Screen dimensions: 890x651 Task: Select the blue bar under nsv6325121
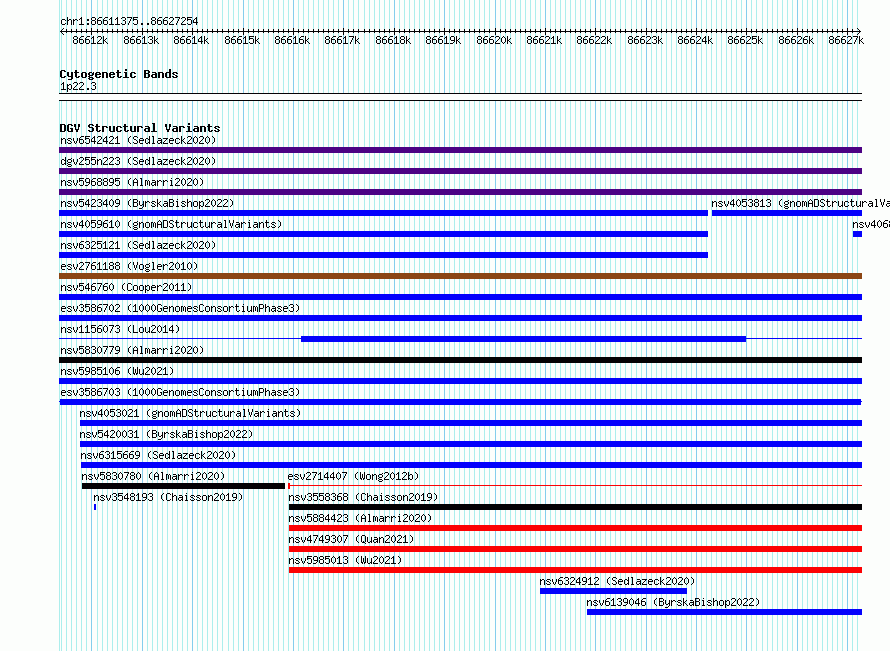[x=384, y=255]
